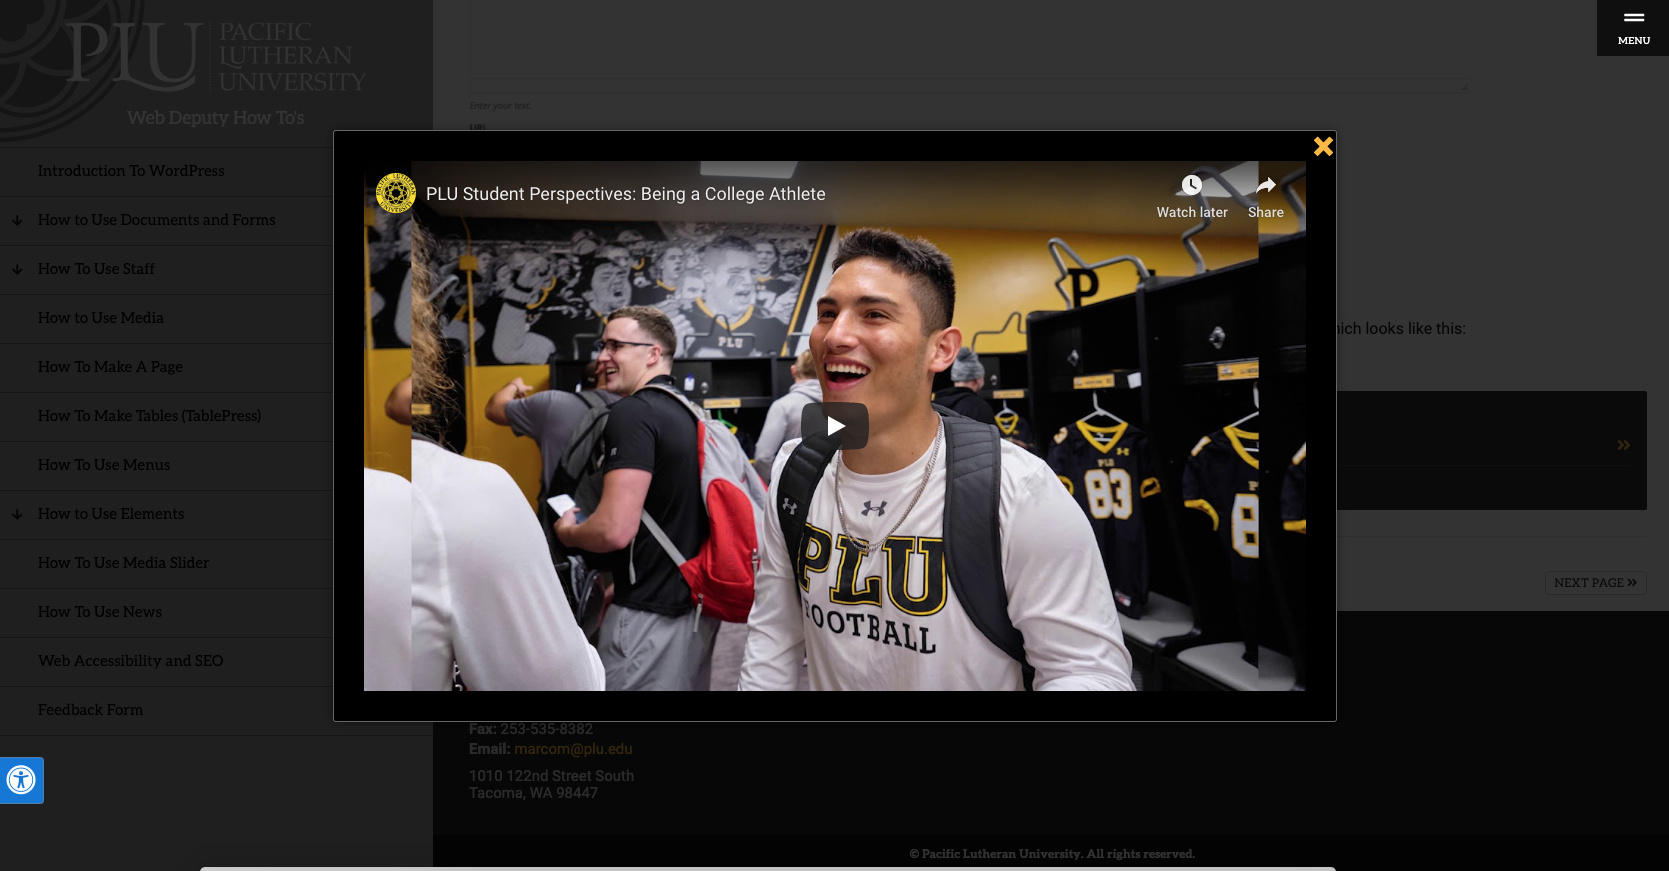This screenshot has height=871, width=1669.
Task: Open How To Use Media Slider
Action: click(124, 563)
